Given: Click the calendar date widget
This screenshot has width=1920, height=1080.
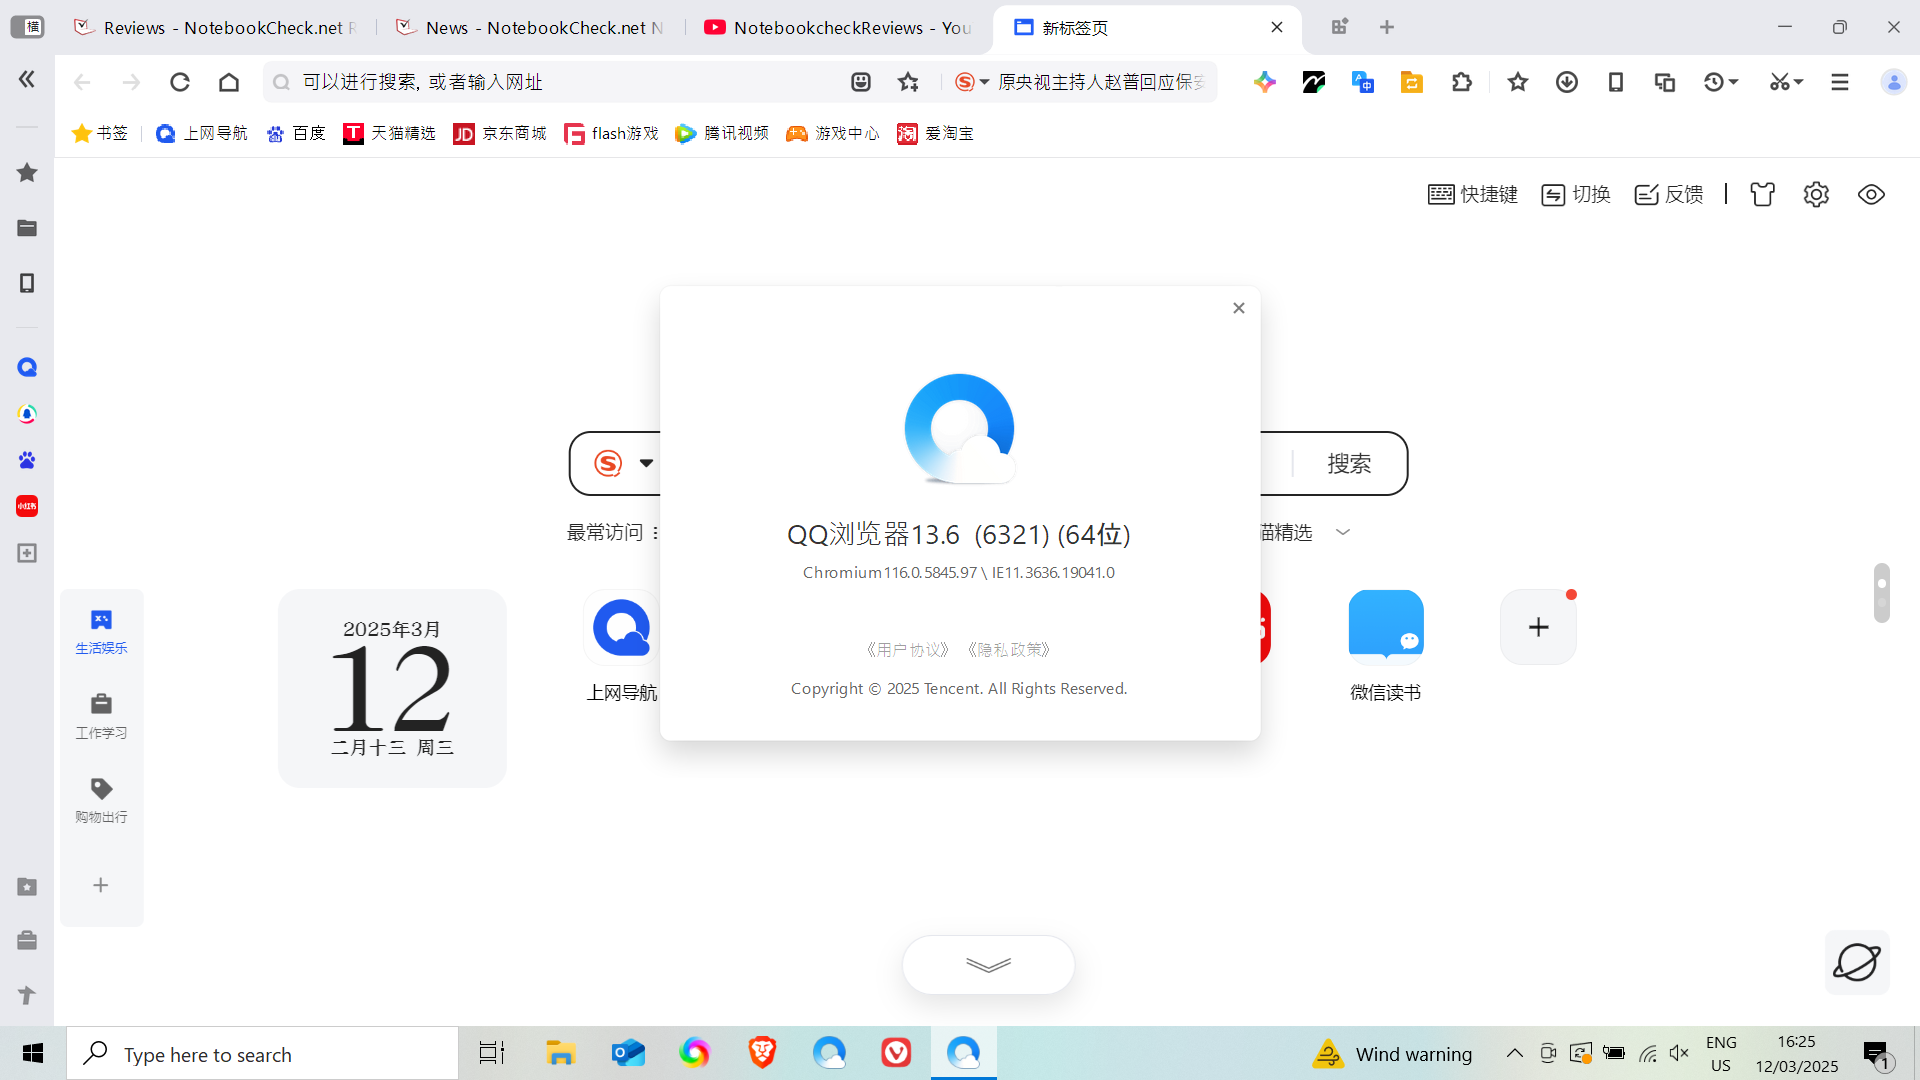Looking at the screenshot, I should tap(392, 688).
